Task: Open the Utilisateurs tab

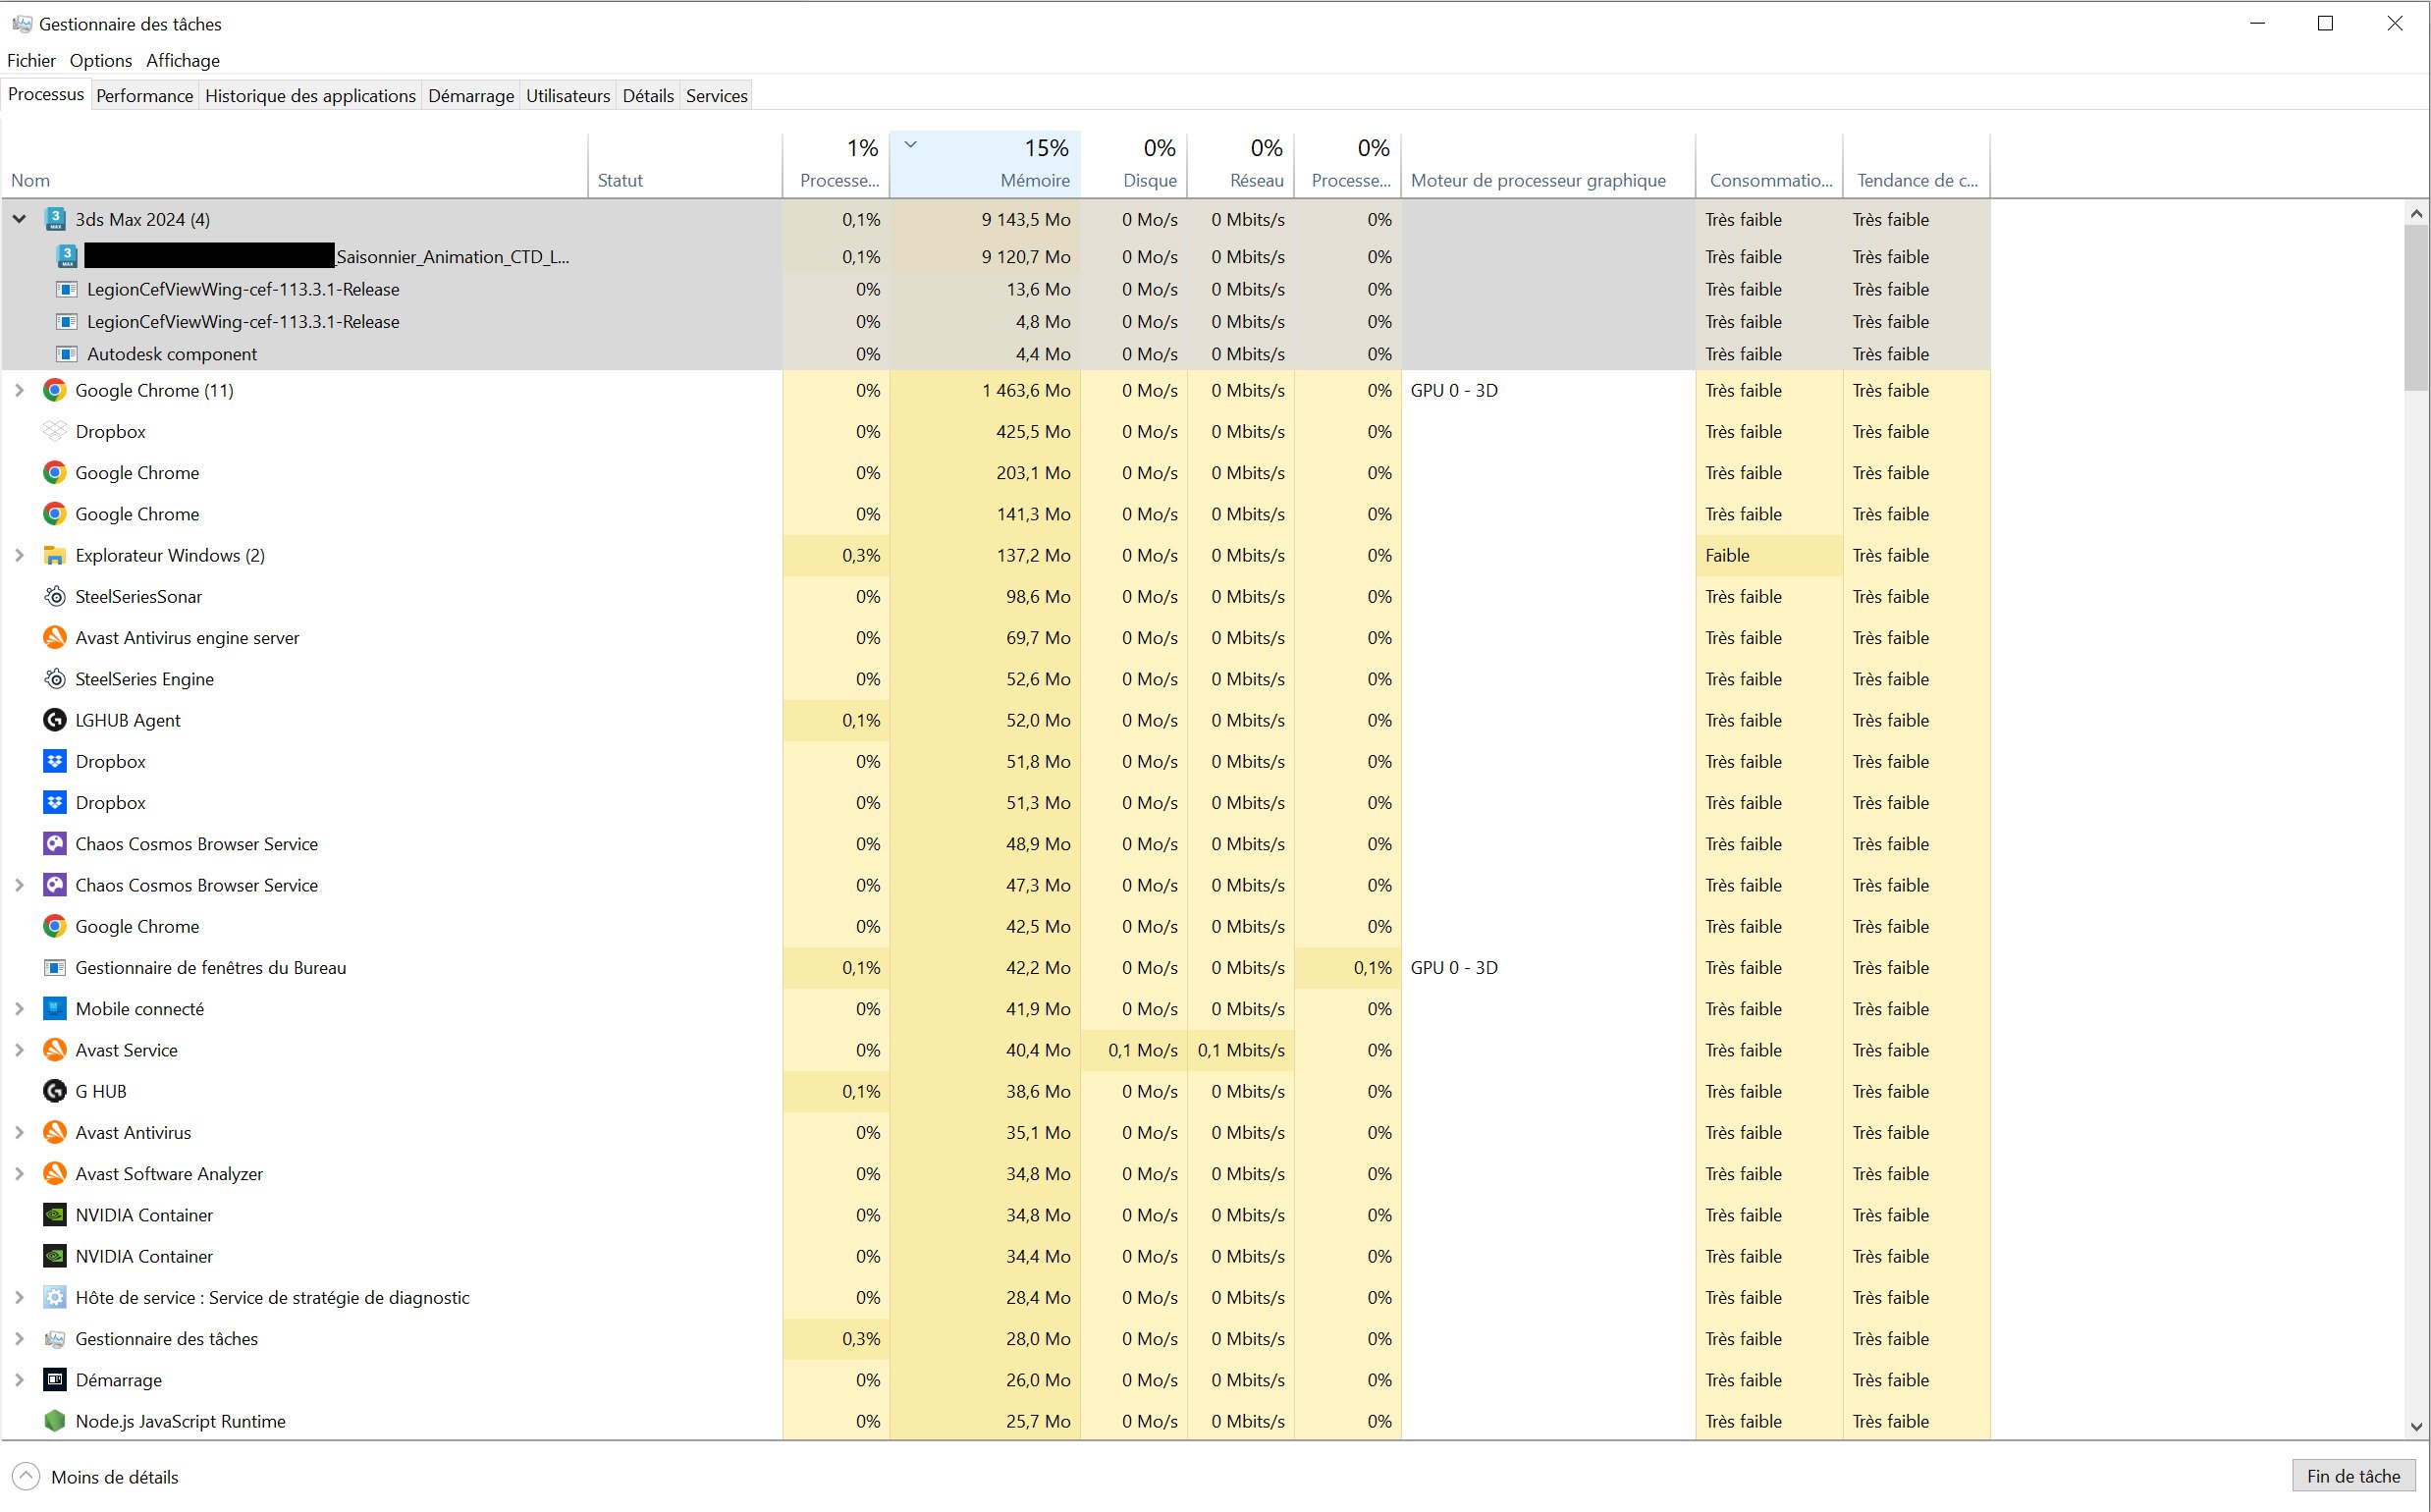Action: pos(568,96)
